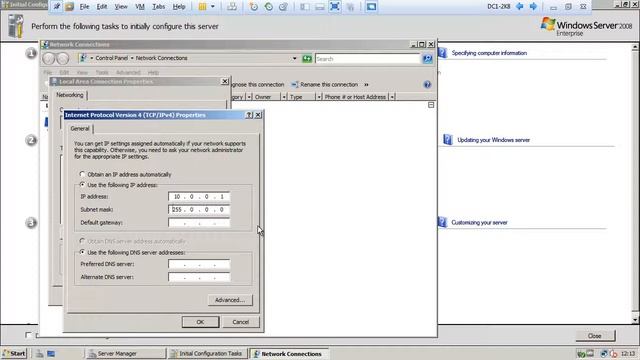Viewport: 640px width, 360px height.
Task: Click Rename this connection
Action: pyautogui.click(x=324, y=84)
